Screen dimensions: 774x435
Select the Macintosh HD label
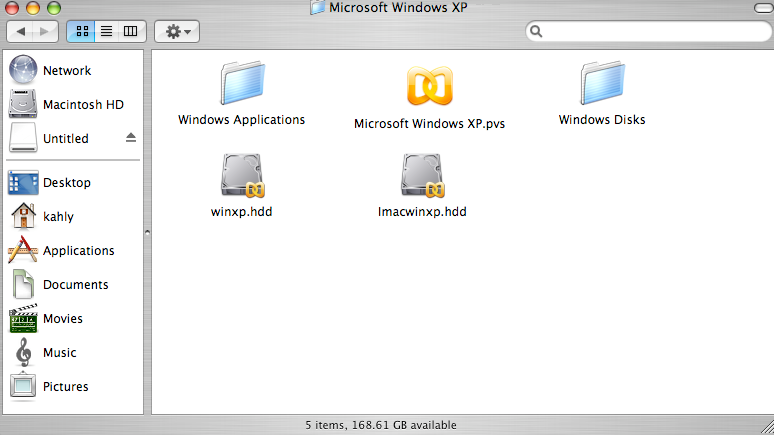(x=83, y=105)
